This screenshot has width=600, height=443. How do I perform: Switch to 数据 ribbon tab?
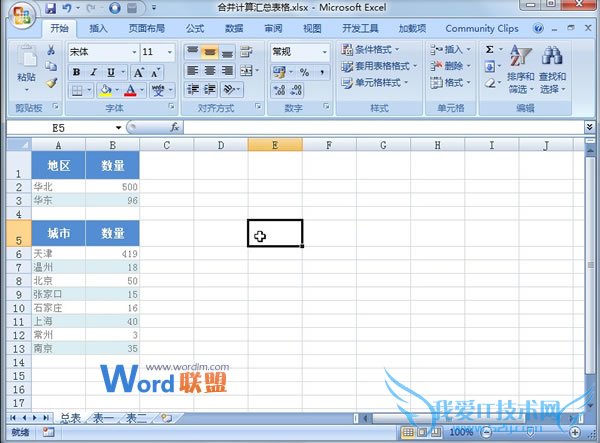coord(234,28)
